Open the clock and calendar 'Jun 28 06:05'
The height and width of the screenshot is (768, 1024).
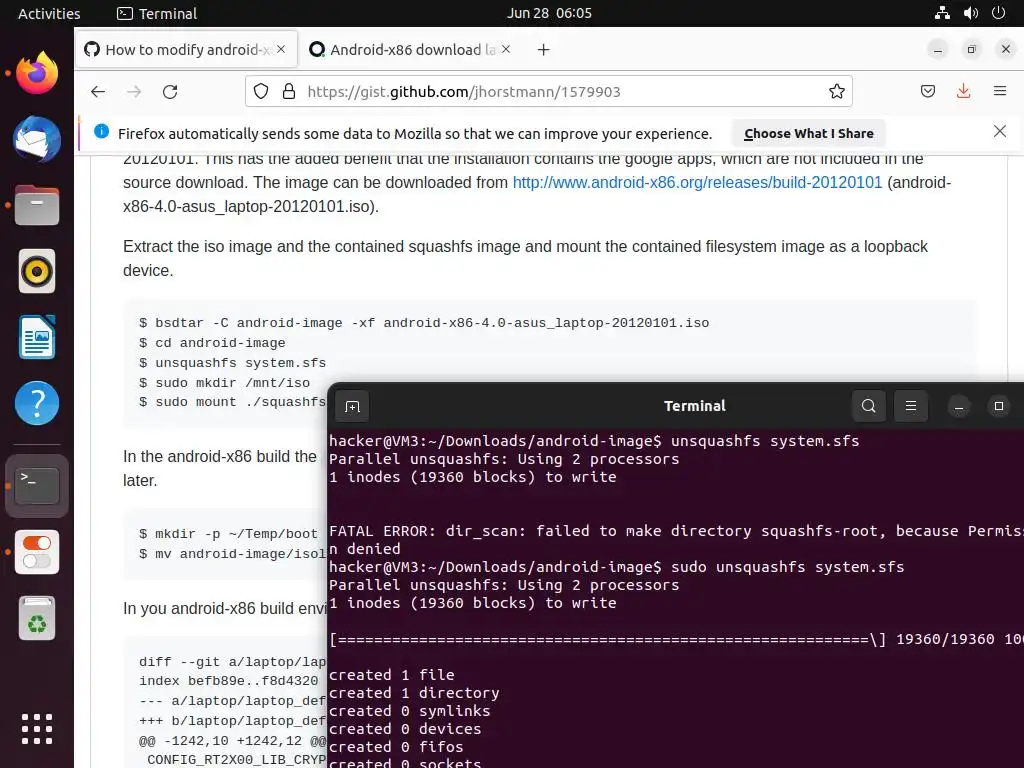(549, 13)
